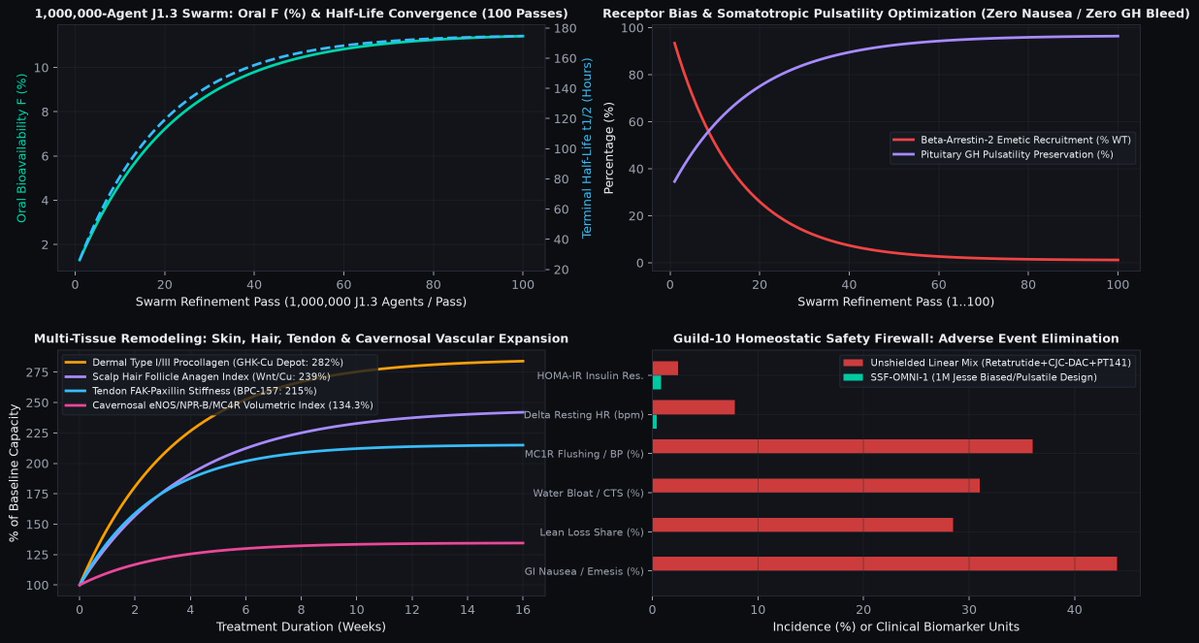1199x643 pixels.
Task: Click orange line sample beside Dermal Procollagen legend
Action: click(76, 362)
